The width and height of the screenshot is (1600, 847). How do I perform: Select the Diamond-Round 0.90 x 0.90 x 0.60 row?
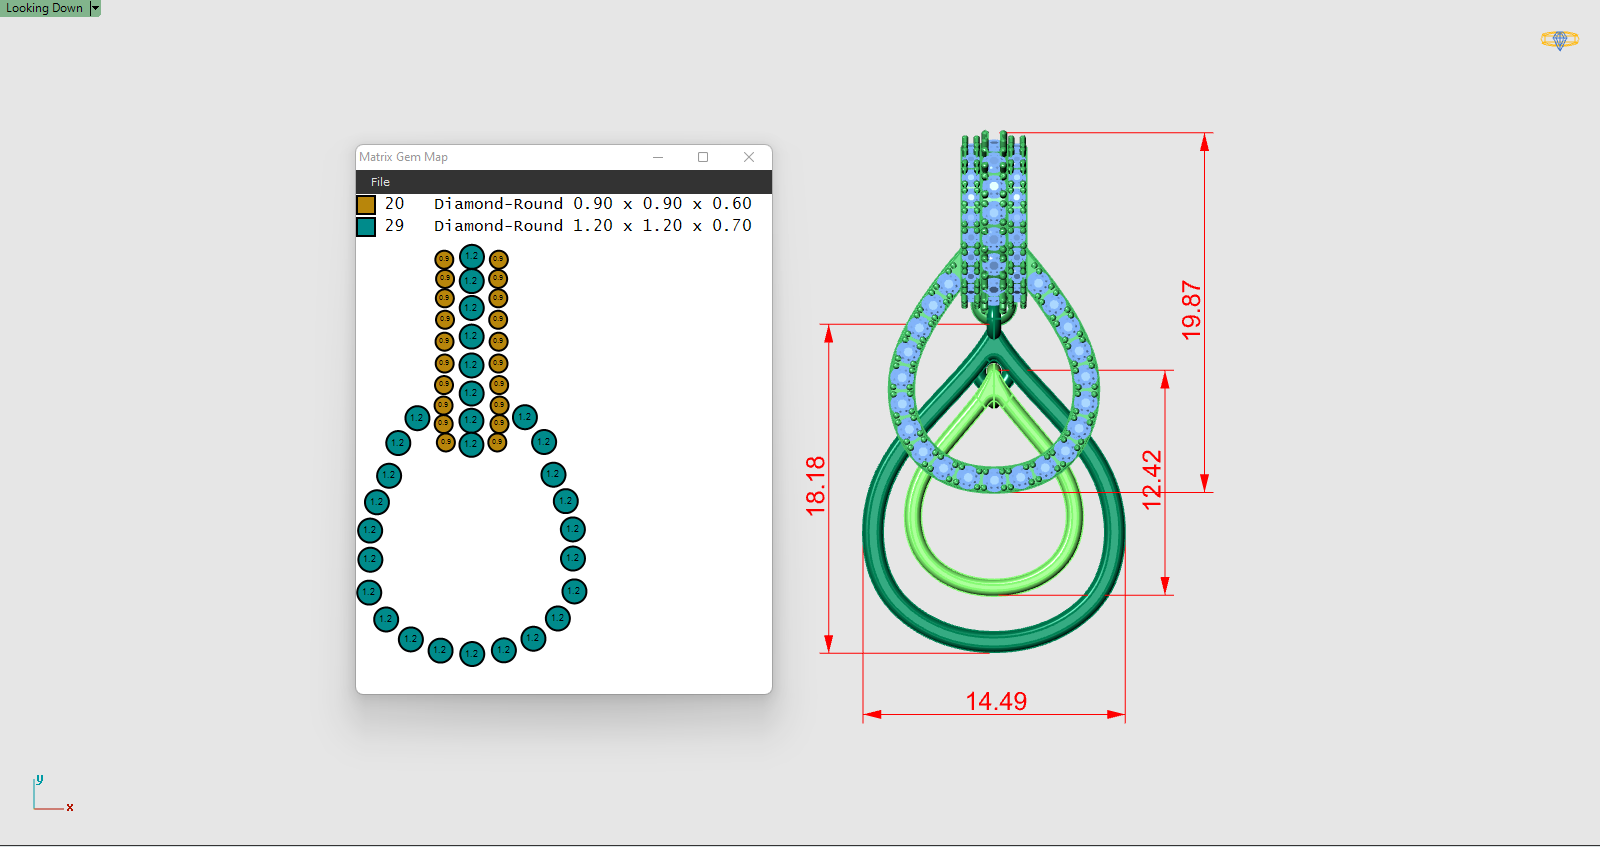click(x=592, y=204)
